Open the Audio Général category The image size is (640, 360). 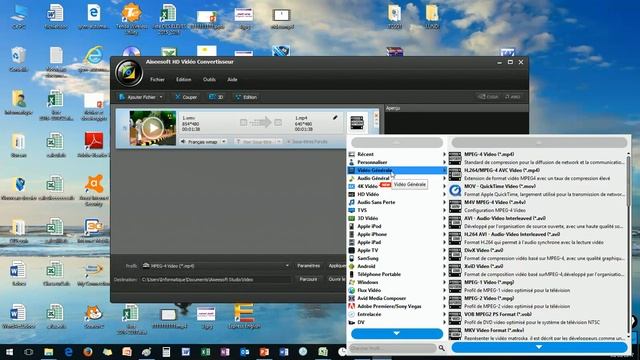coord(397,178)
